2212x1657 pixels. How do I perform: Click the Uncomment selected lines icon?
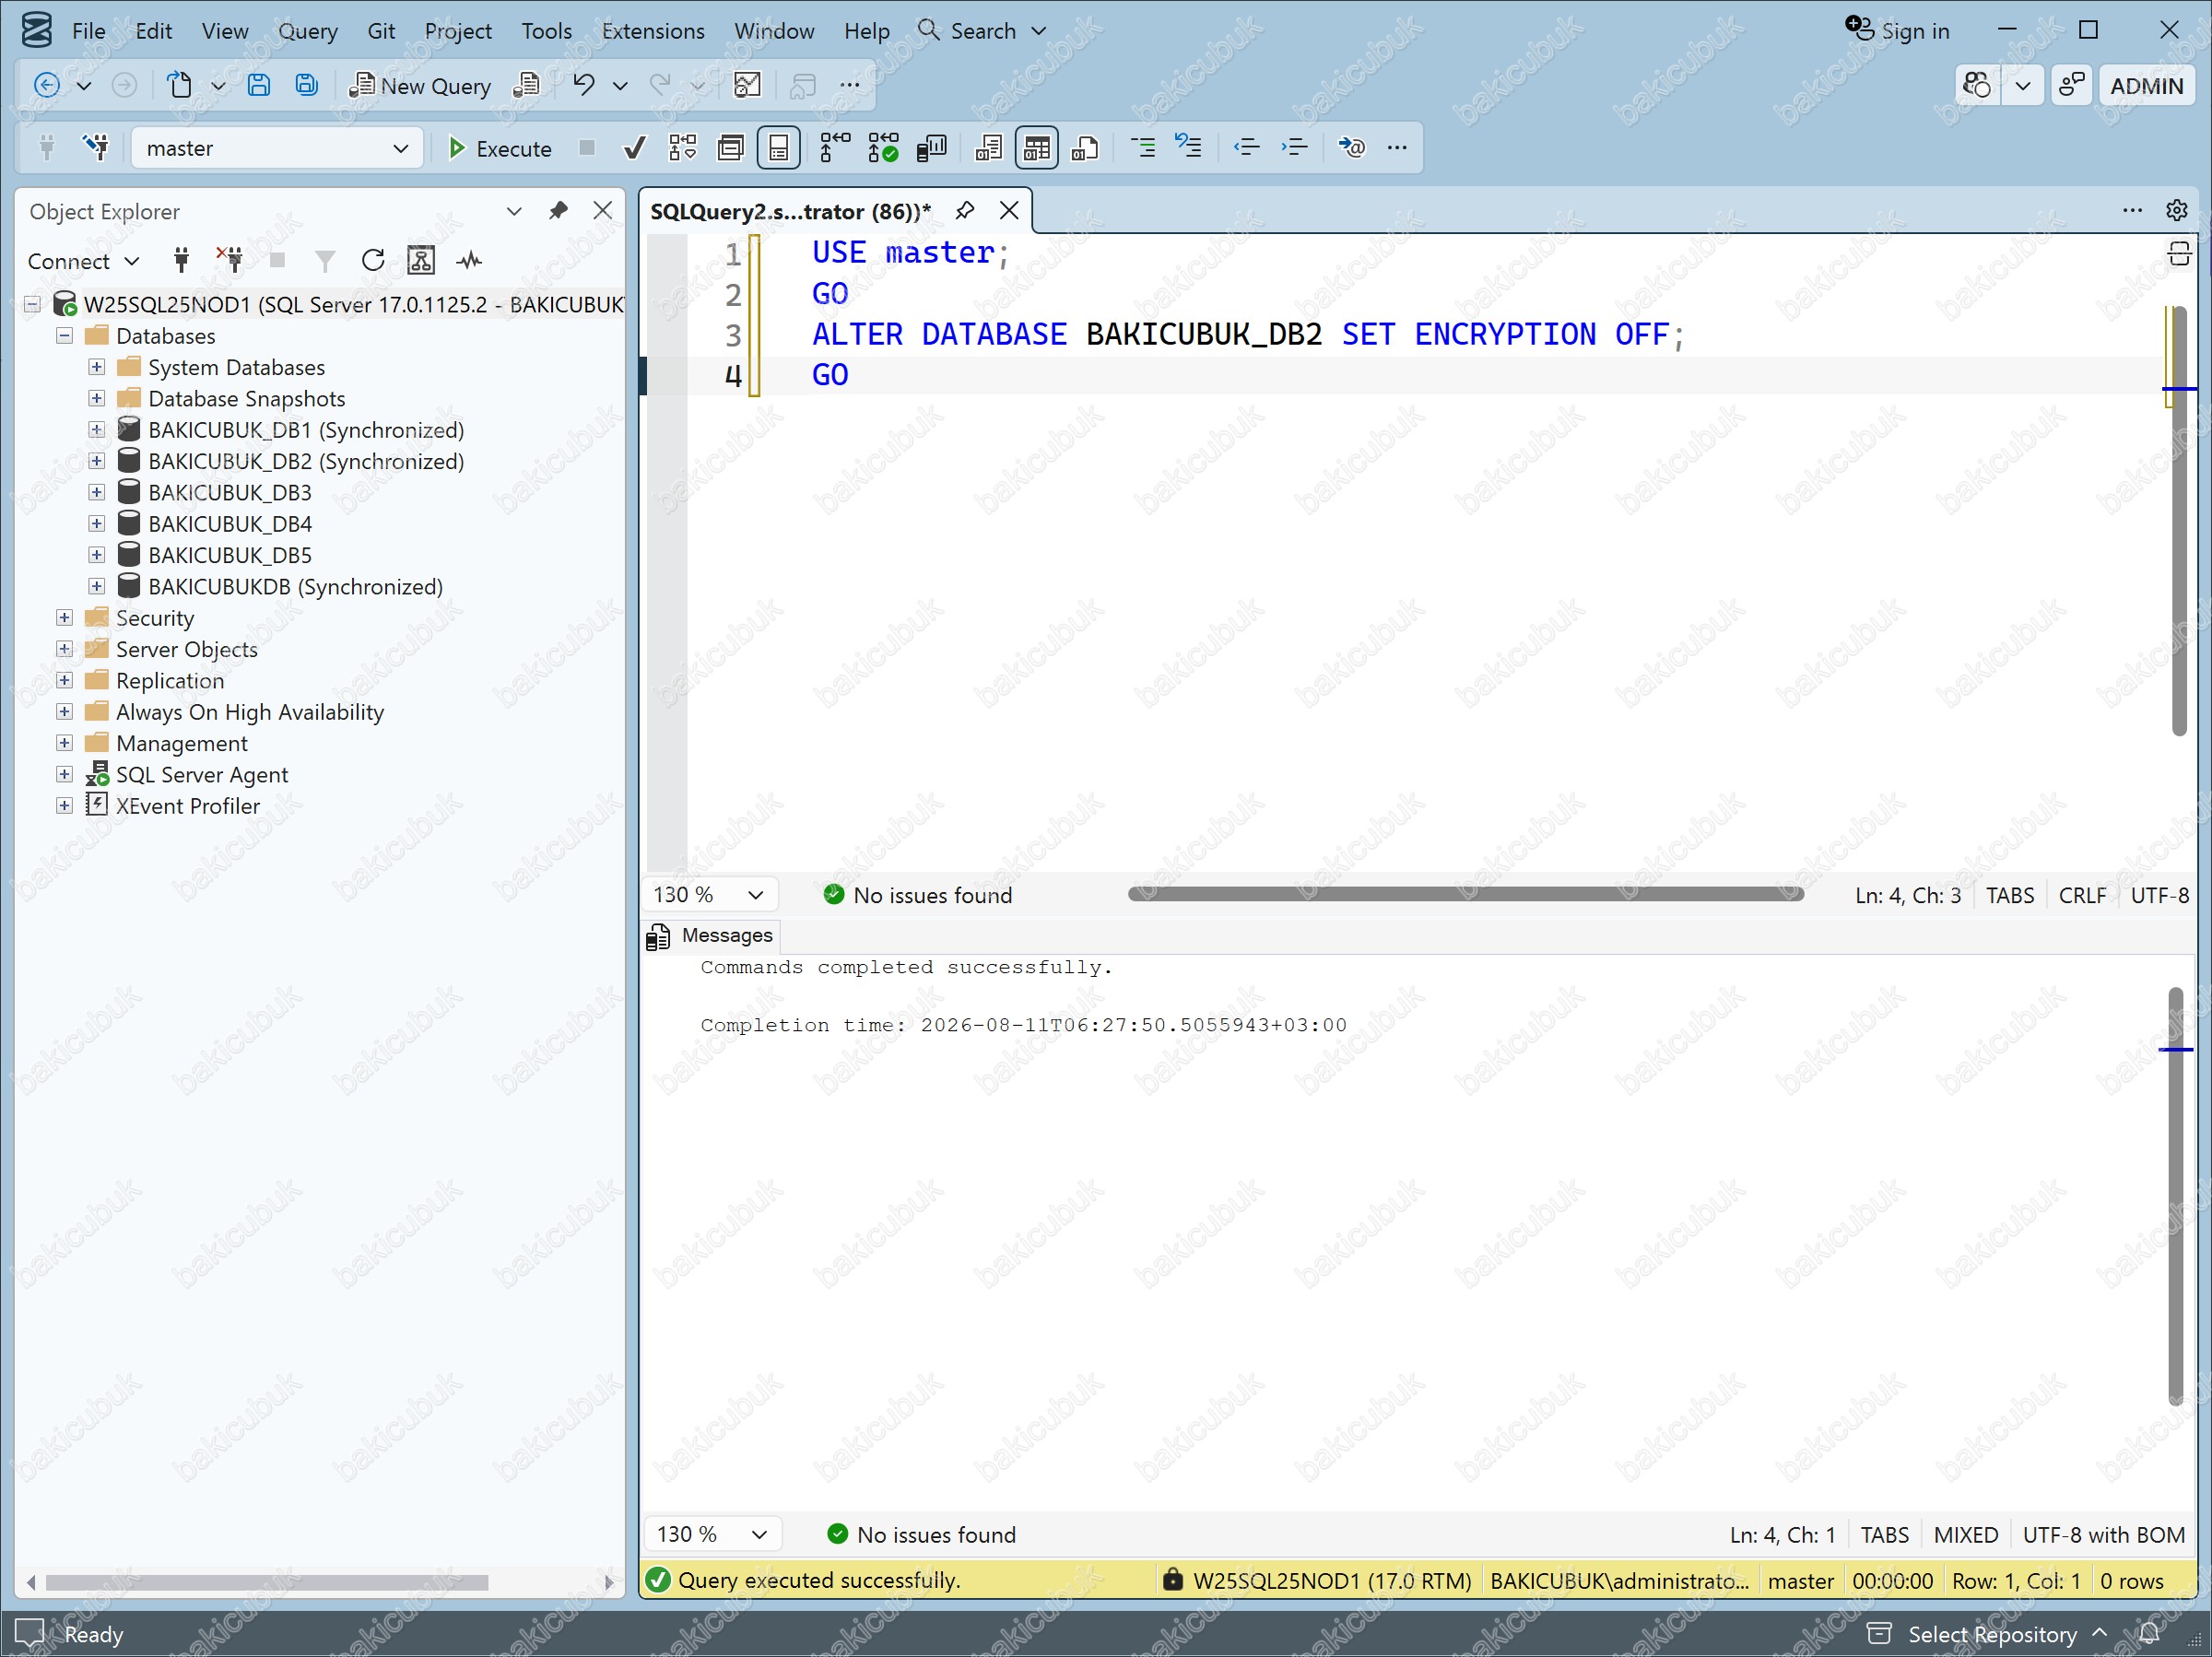pos(1189,148)
